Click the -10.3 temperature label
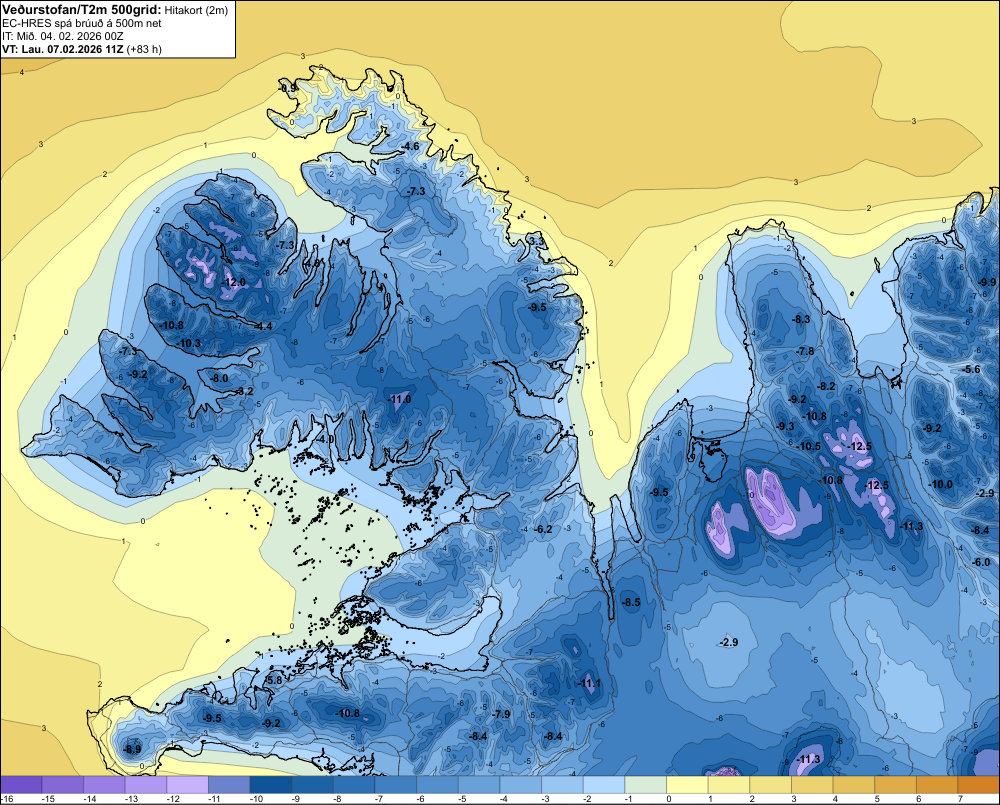 [189, 343]
